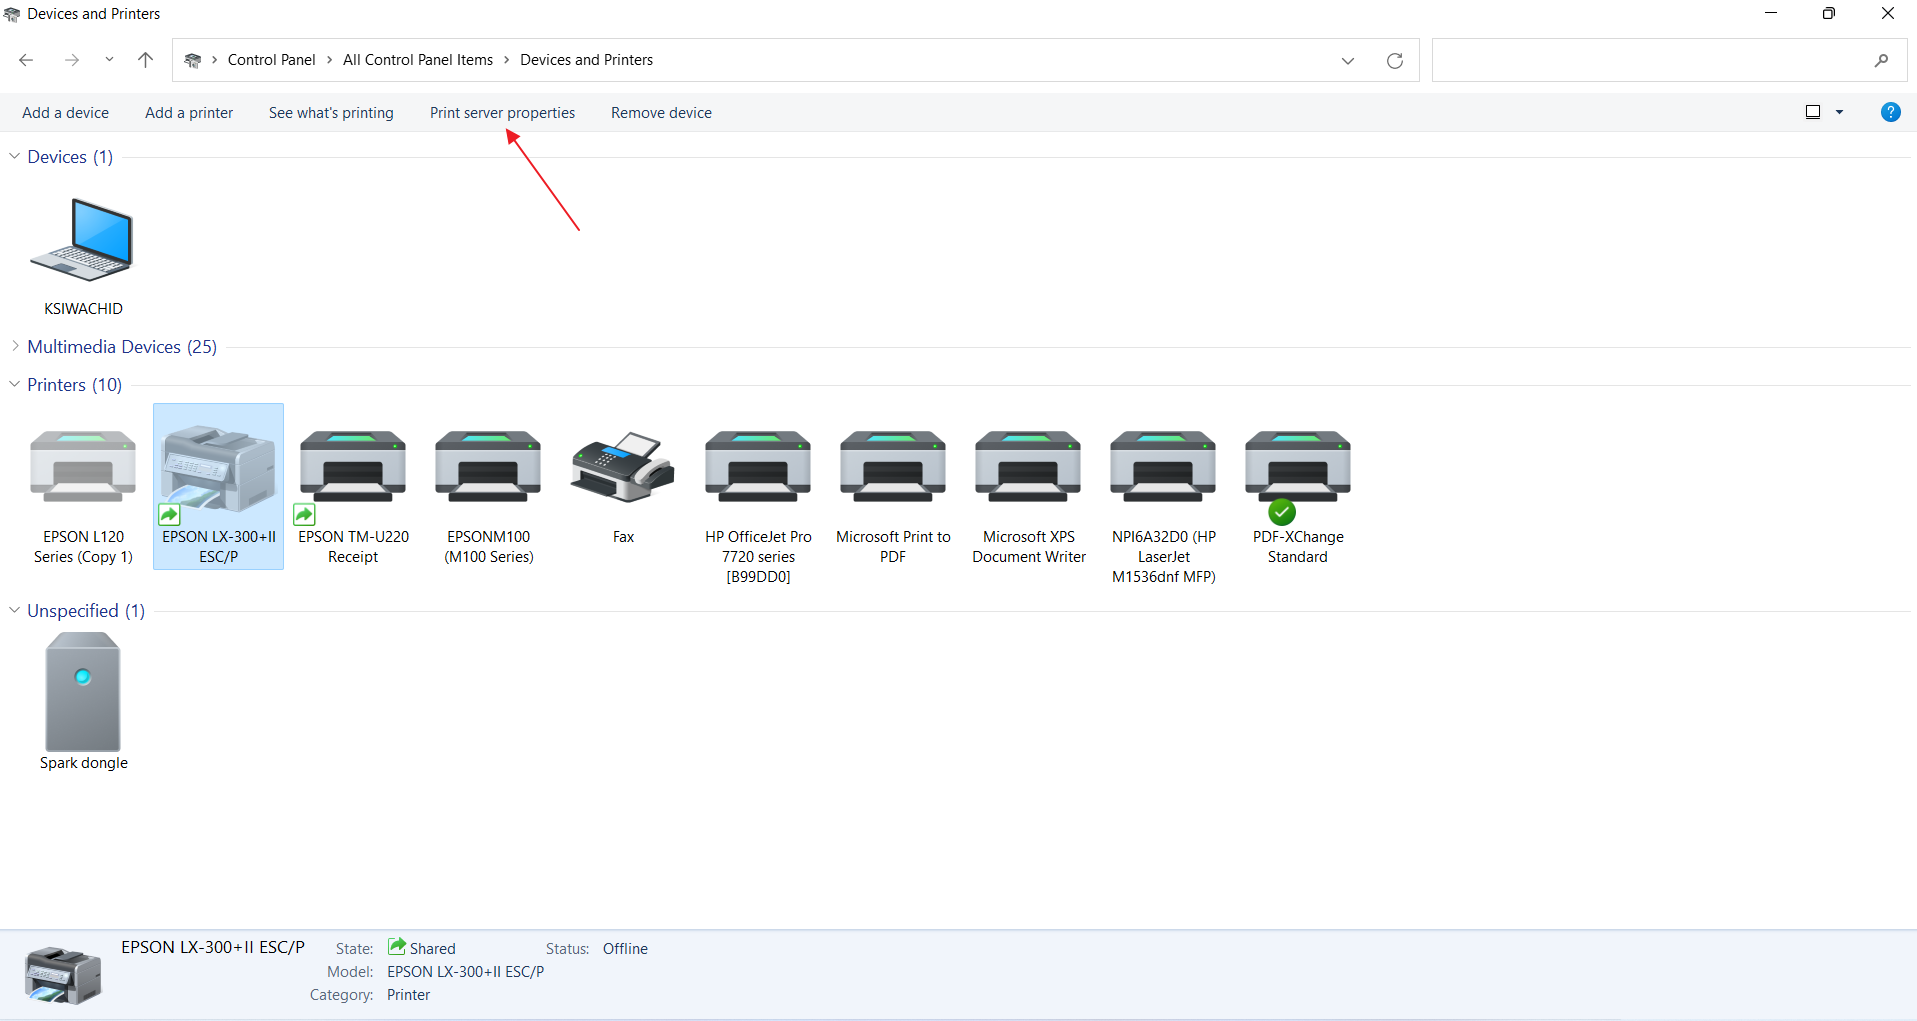This screenshot has height=1021, width=1917.
Task: Expand the Multimedia Devices (25) group
Action: click(x=14, y=346)
